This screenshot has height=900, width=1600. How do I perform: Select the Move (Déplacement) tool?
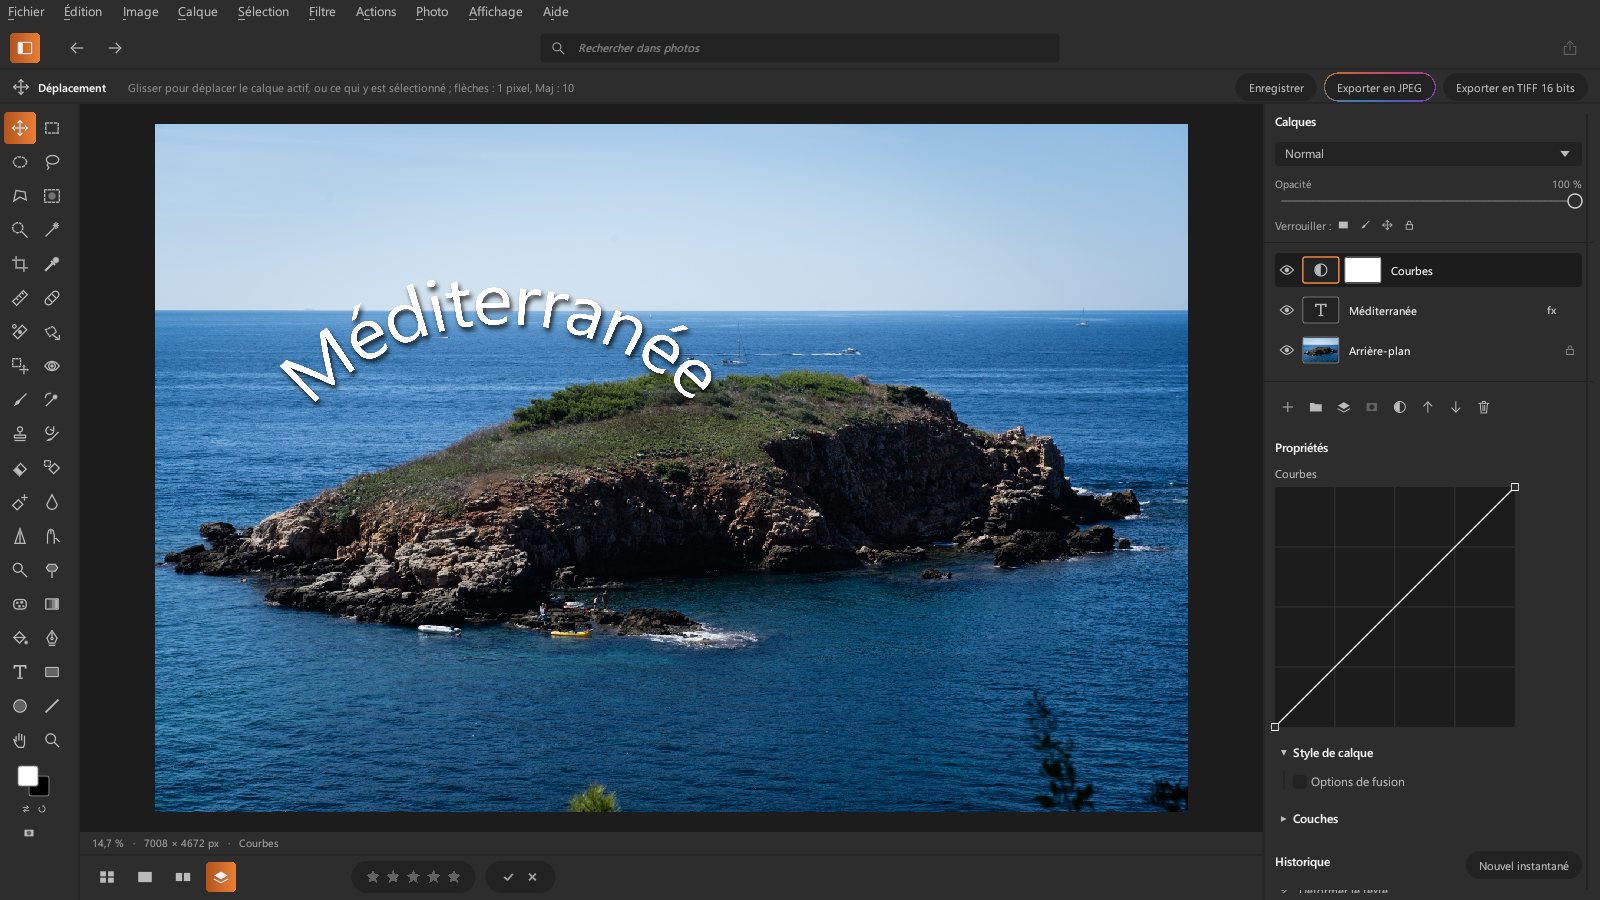point(20,128)
